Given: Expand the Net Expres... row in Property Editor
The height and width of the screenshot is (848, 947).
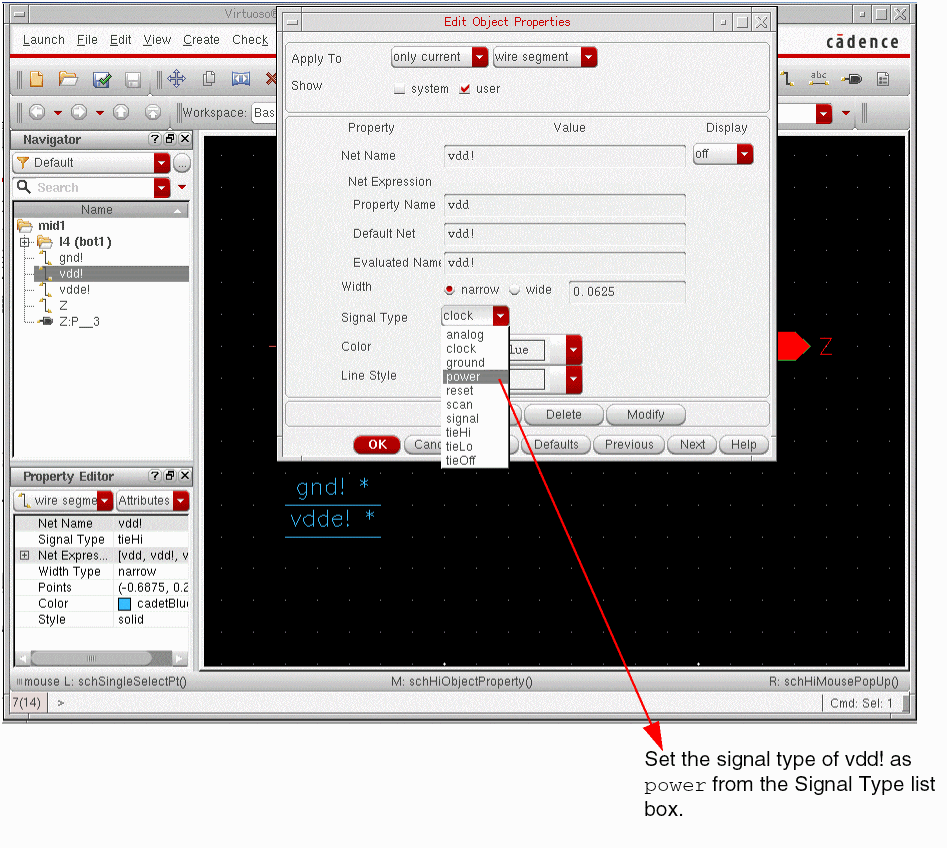Looking at the screenshot, I should [24, 555].
